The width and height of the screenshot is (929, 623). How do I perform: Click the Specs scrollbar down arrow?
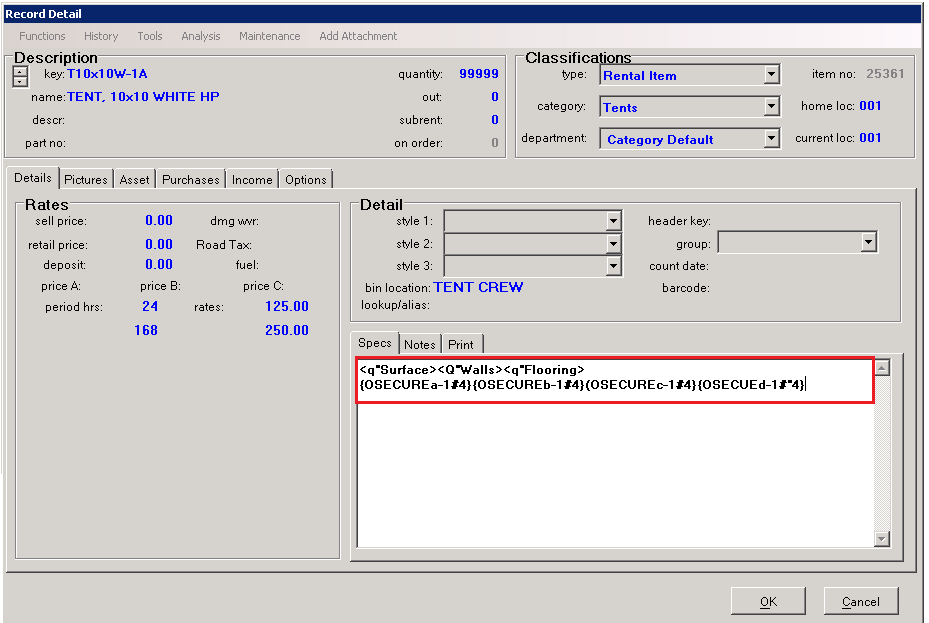pos(881,539)
